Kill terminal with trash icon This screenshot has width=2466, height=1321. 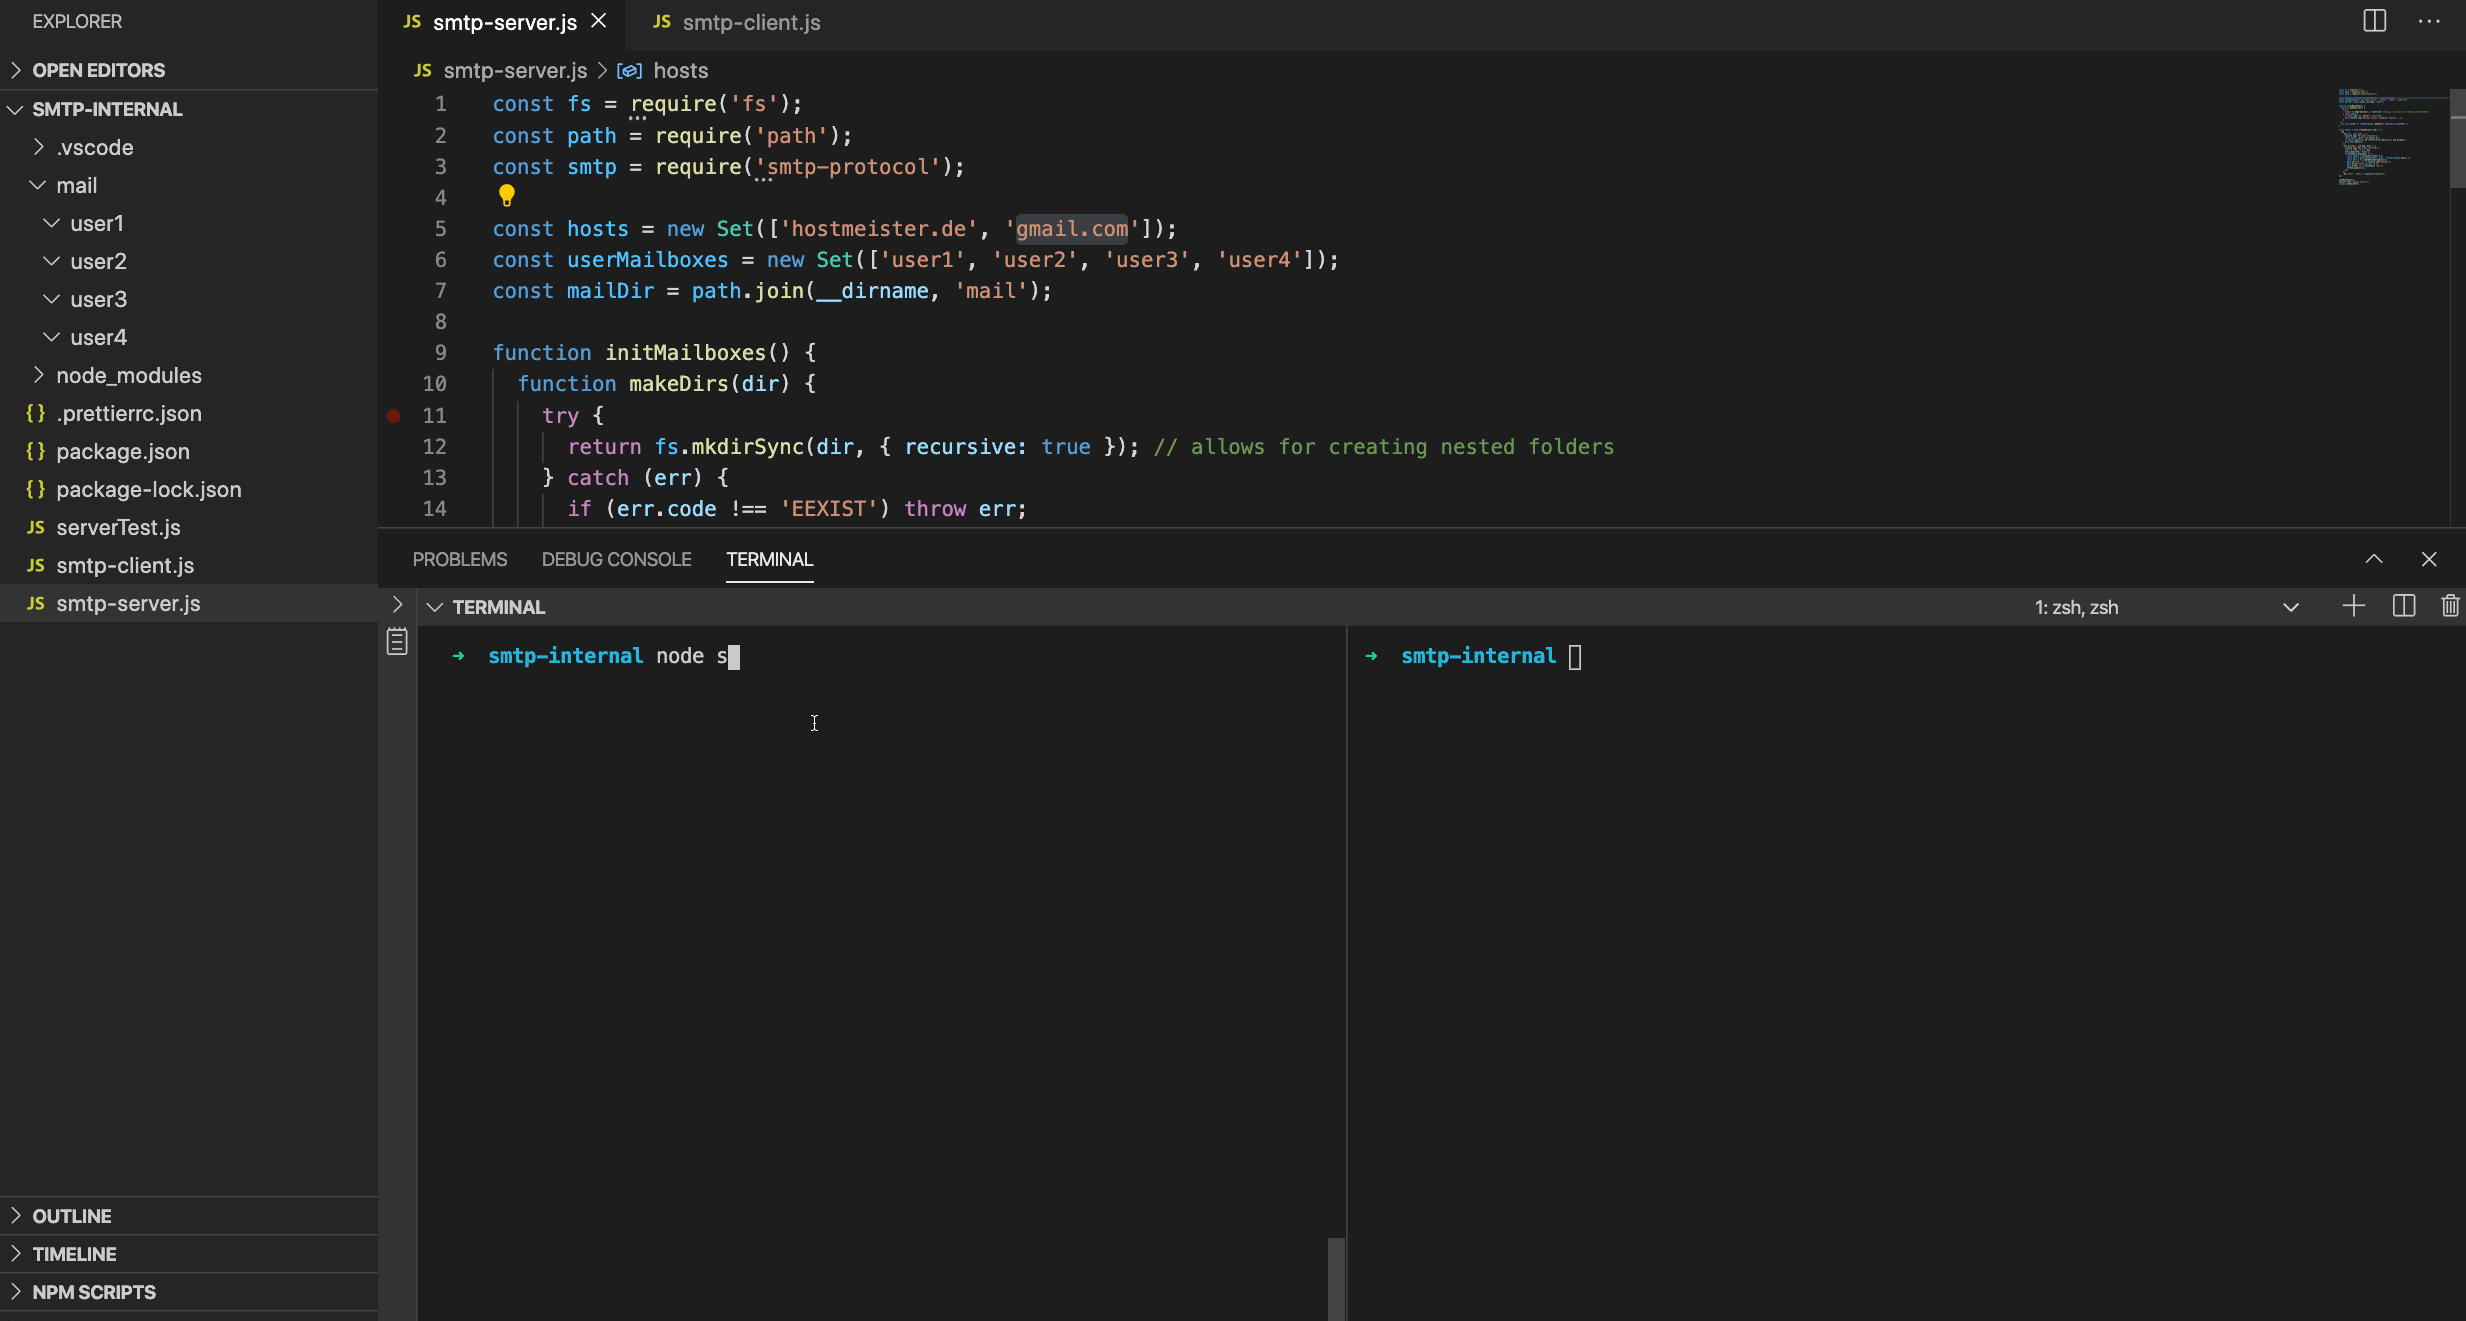click(x=2449, y=606)
